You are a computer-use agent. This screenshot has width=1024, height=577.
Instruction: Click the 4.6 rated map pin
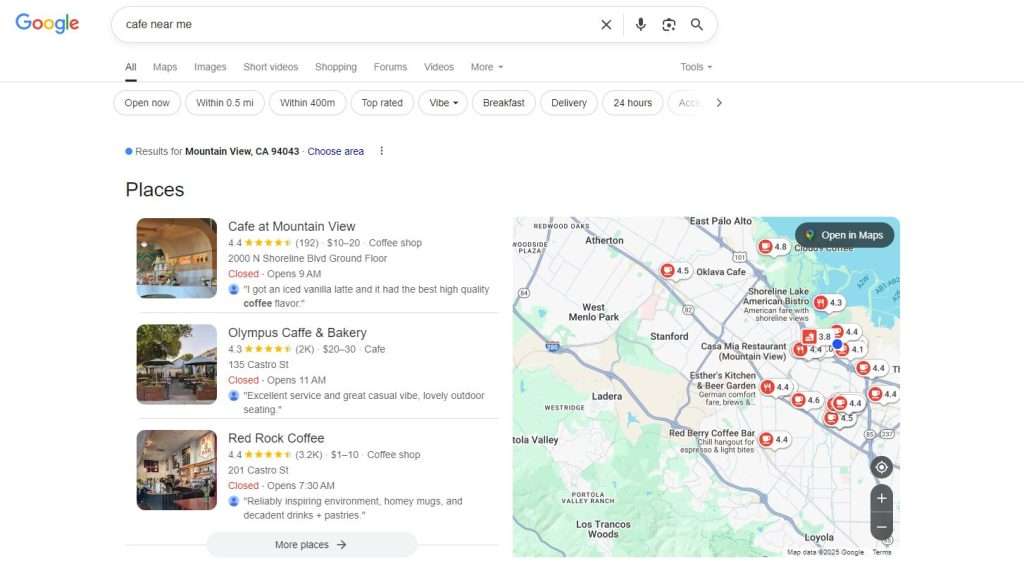point(806,400)
